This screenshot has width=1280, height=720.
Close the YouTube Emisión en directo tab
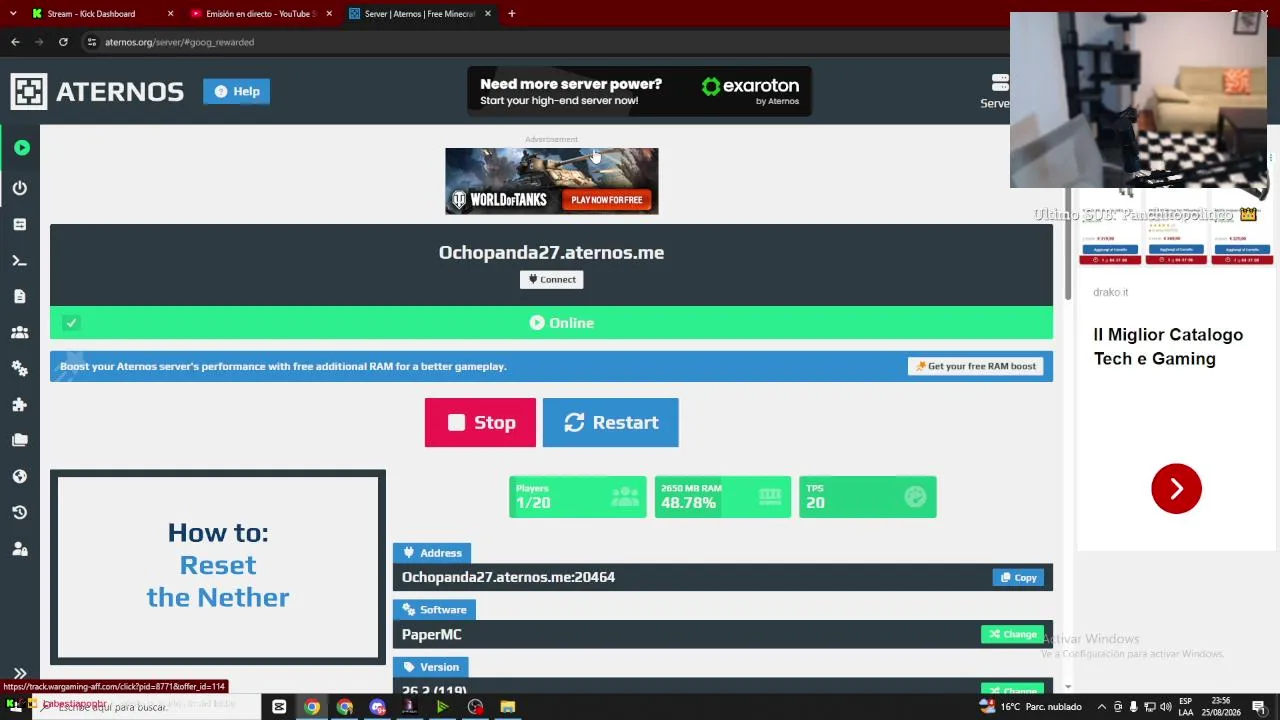(329, 14)
